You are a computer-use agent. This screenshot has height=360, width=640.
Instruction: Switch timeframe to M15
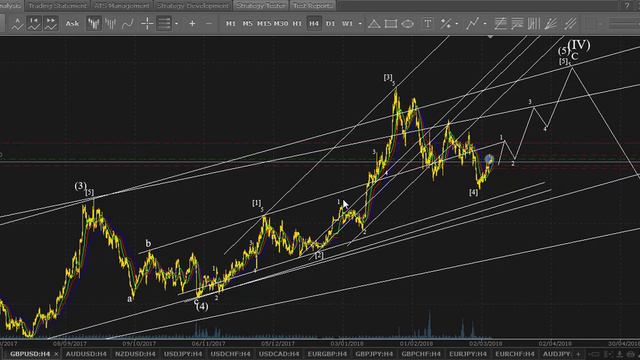[x=264, y=24]
